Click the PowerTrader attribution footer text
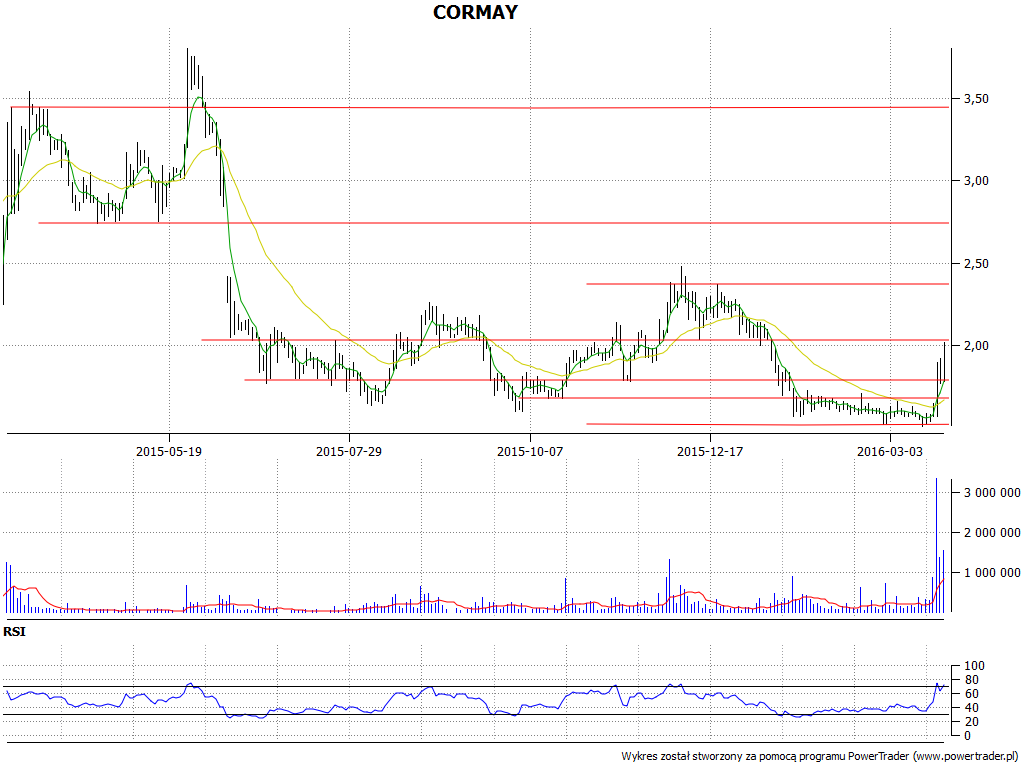 click(x=820, y=756)
